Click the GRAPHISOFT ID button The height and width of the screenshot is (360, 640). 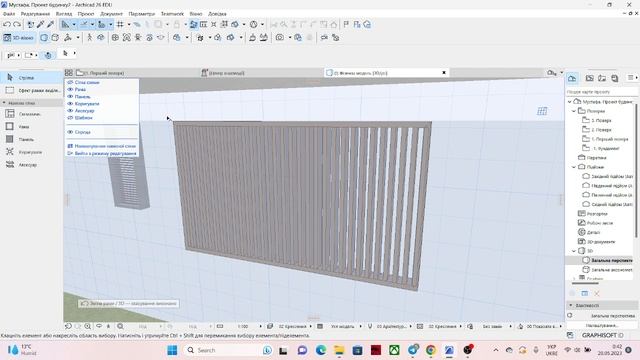coord(602,335)
